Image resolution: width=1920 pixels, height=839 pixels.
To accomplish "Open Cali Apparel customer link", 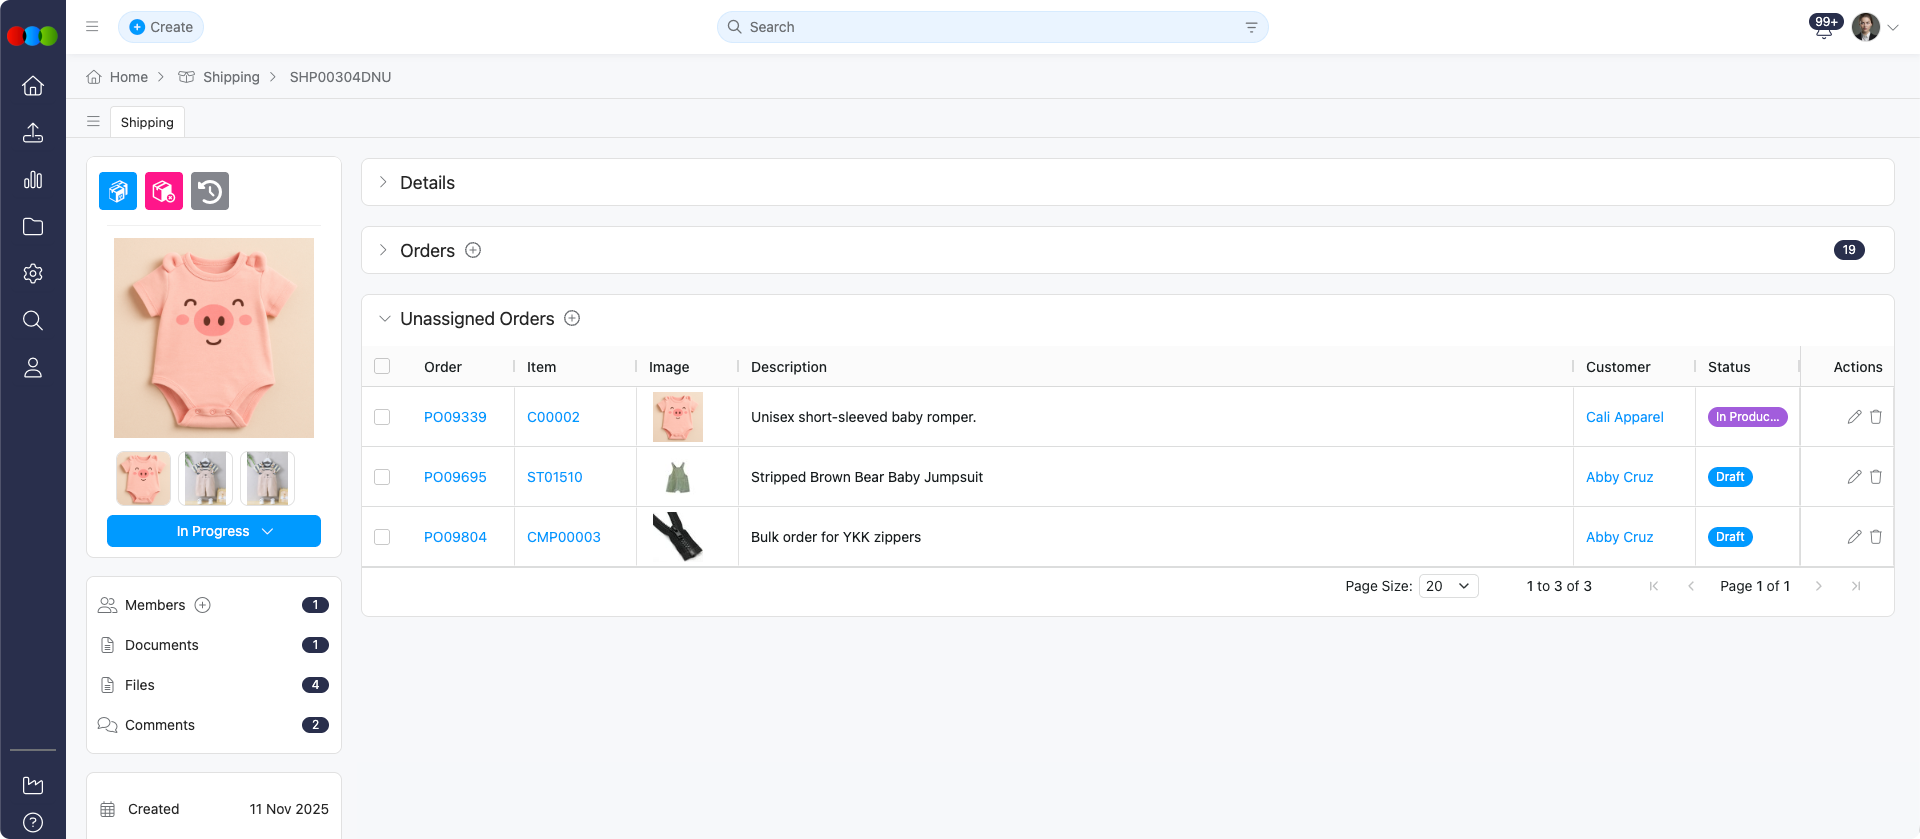I will (x=1624, y=417).
